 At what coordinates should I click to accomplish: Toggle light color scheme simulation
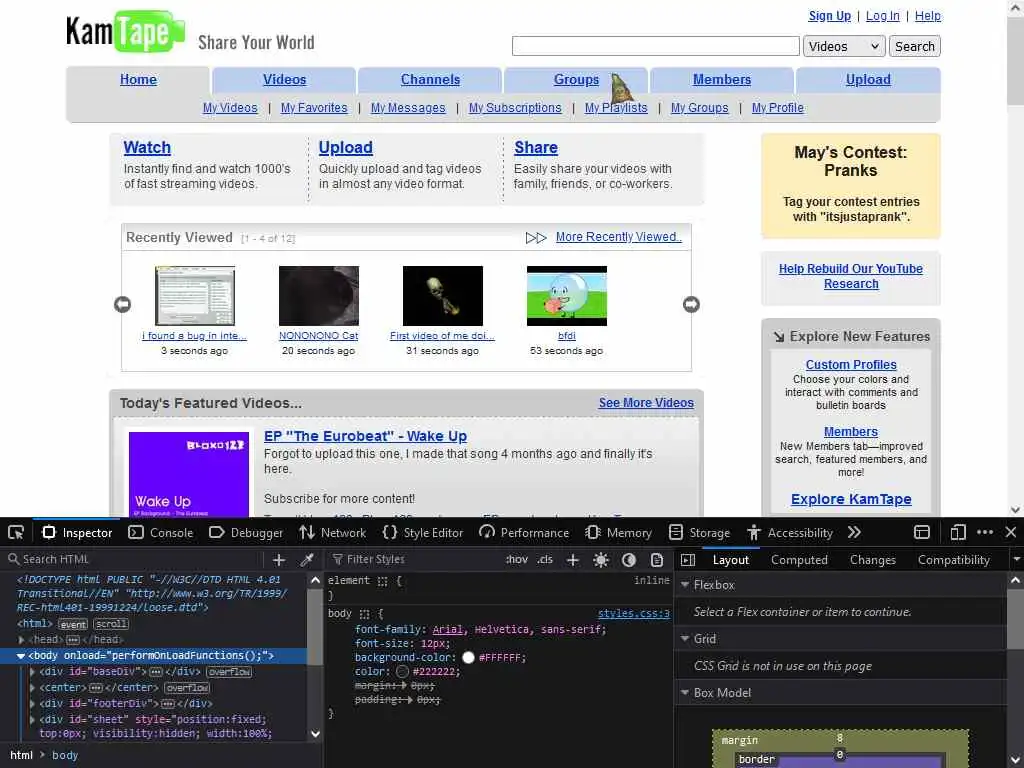point(601,560)
